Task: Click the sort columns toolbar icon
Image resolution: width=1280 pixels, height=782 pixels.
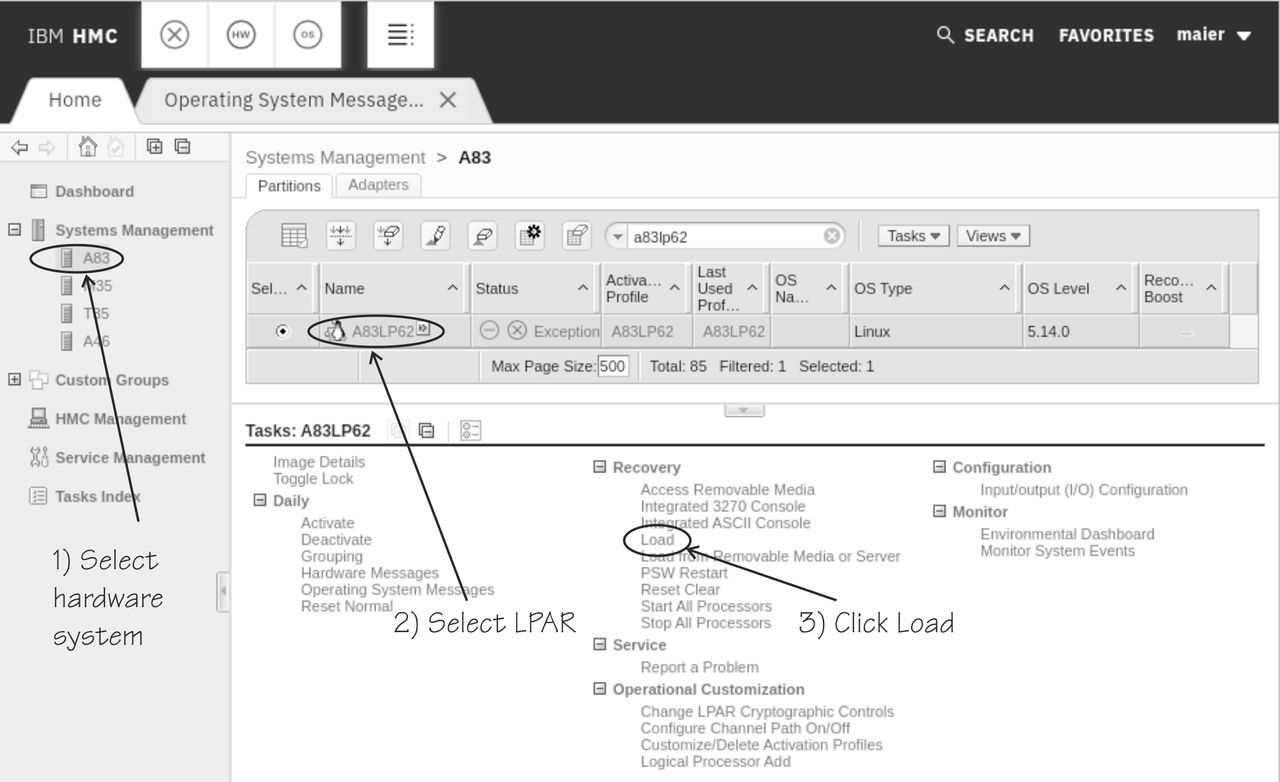Action: click(x=341, y=236)
